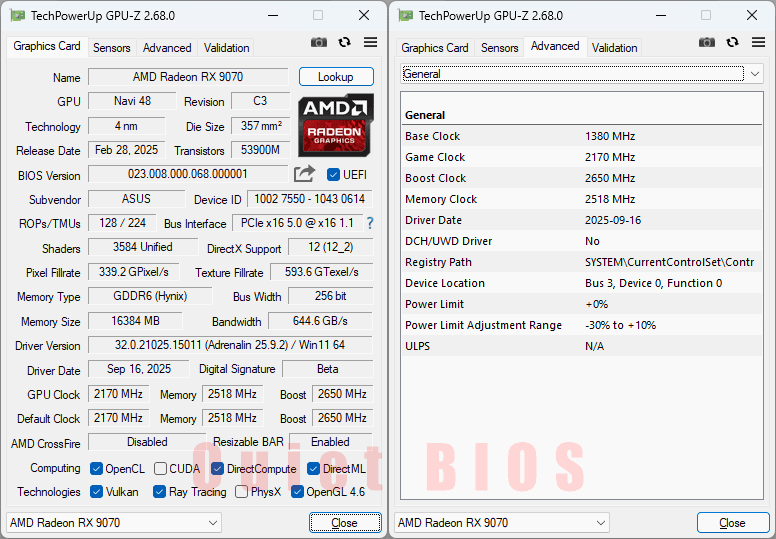Select the Advanced tab in right window
776x539 pixels.
[x=555, y=46]
